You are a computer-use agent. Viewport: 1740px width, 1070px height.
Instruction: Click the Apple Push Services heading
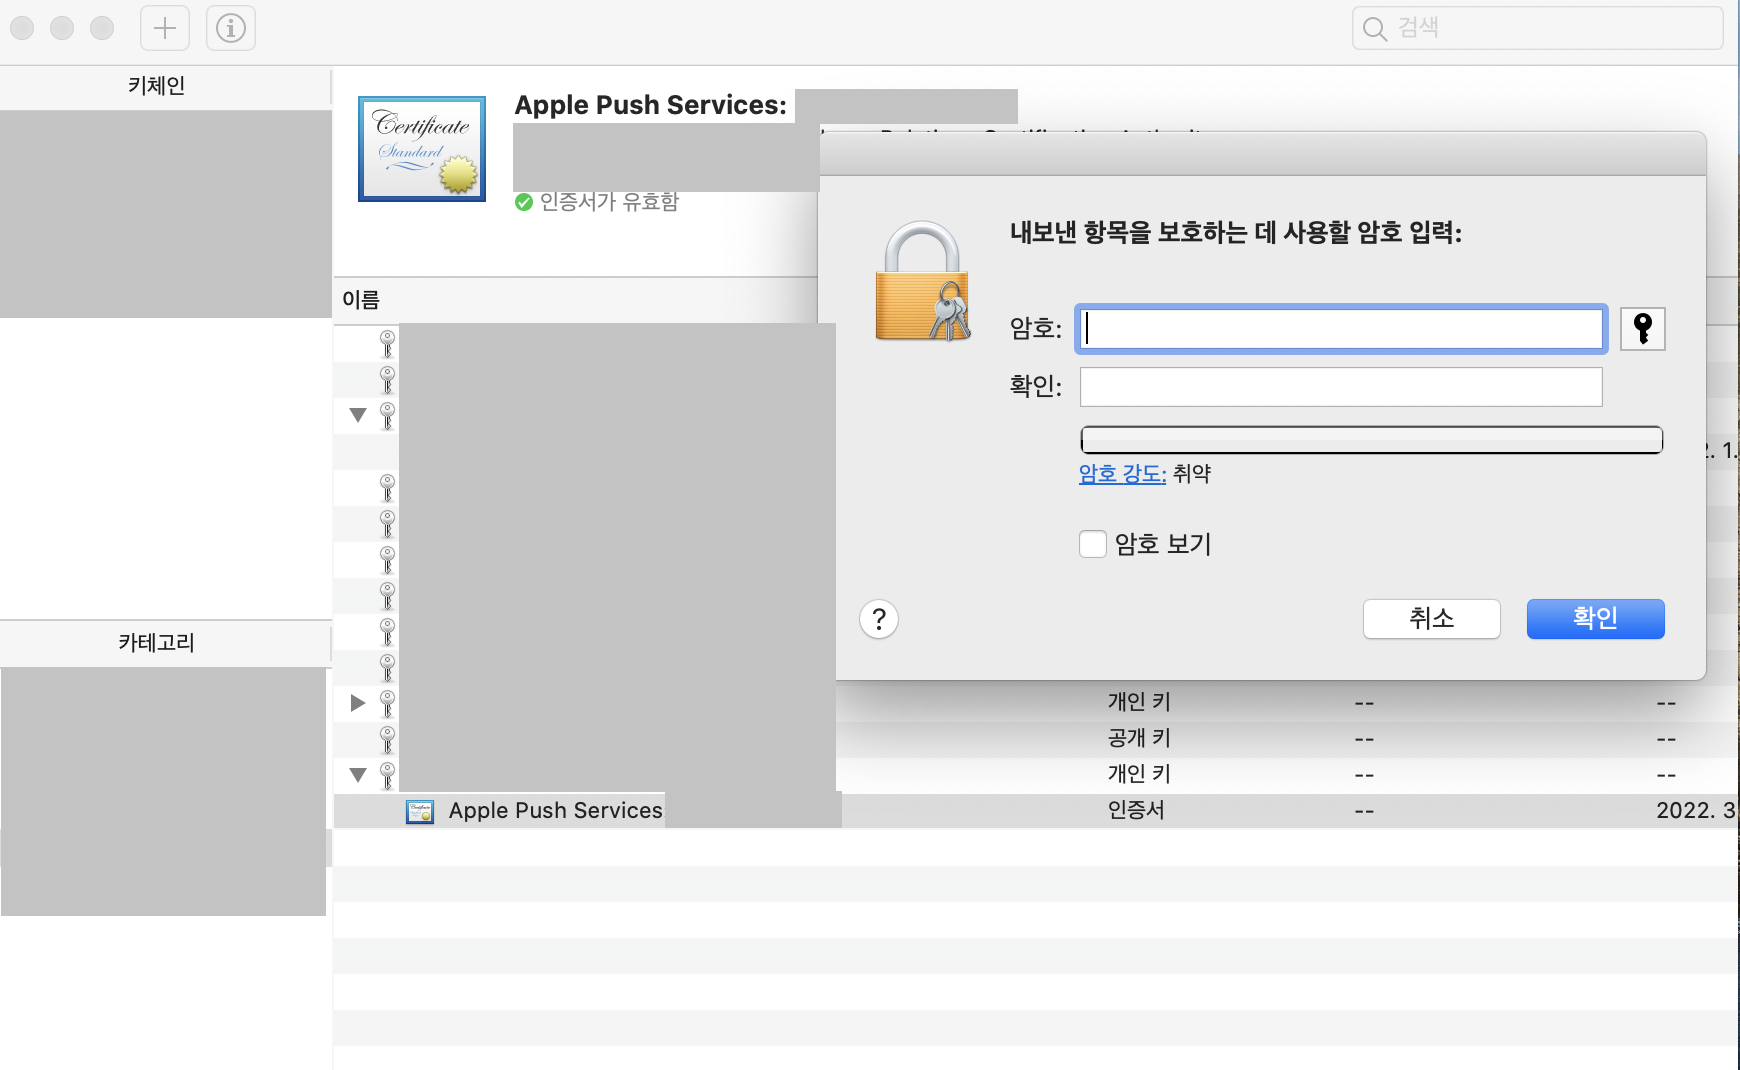651,106
